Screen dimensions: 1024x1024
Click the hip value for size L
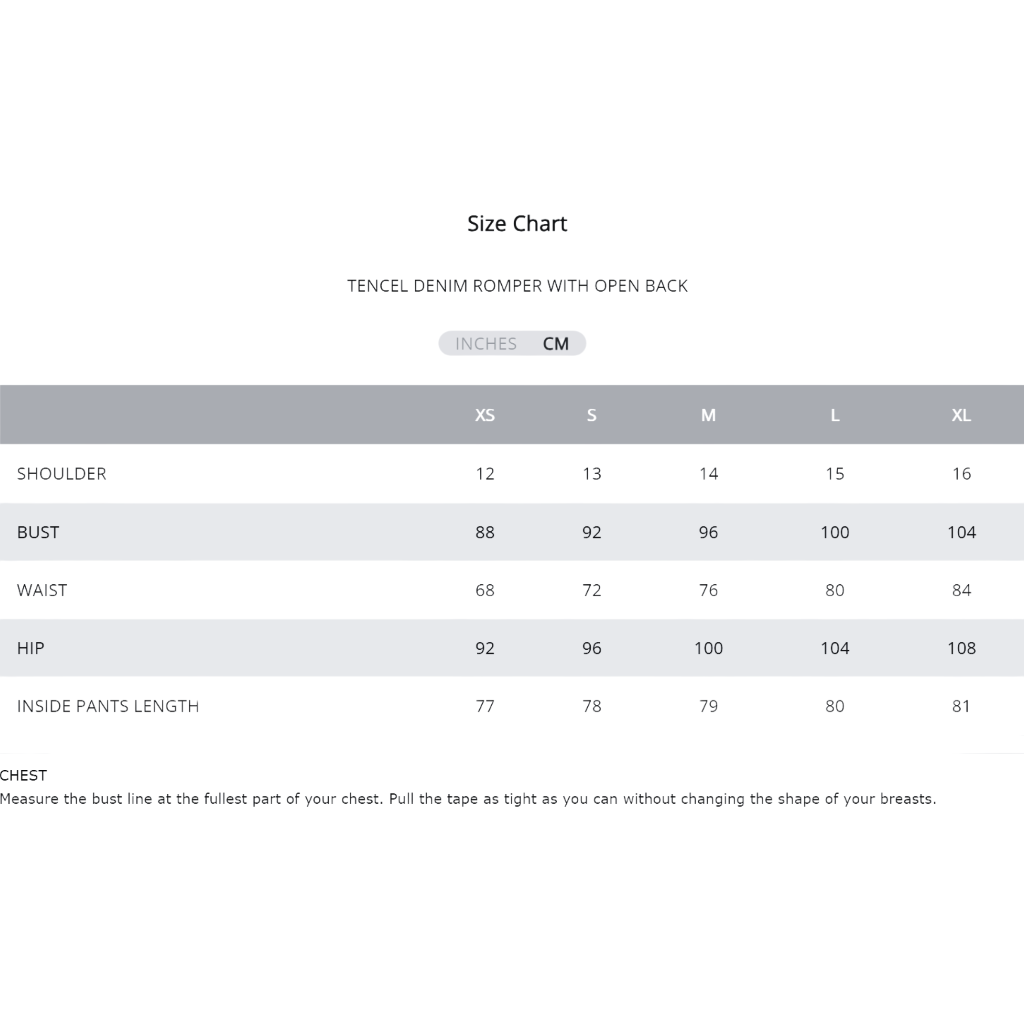coord(835,648)
